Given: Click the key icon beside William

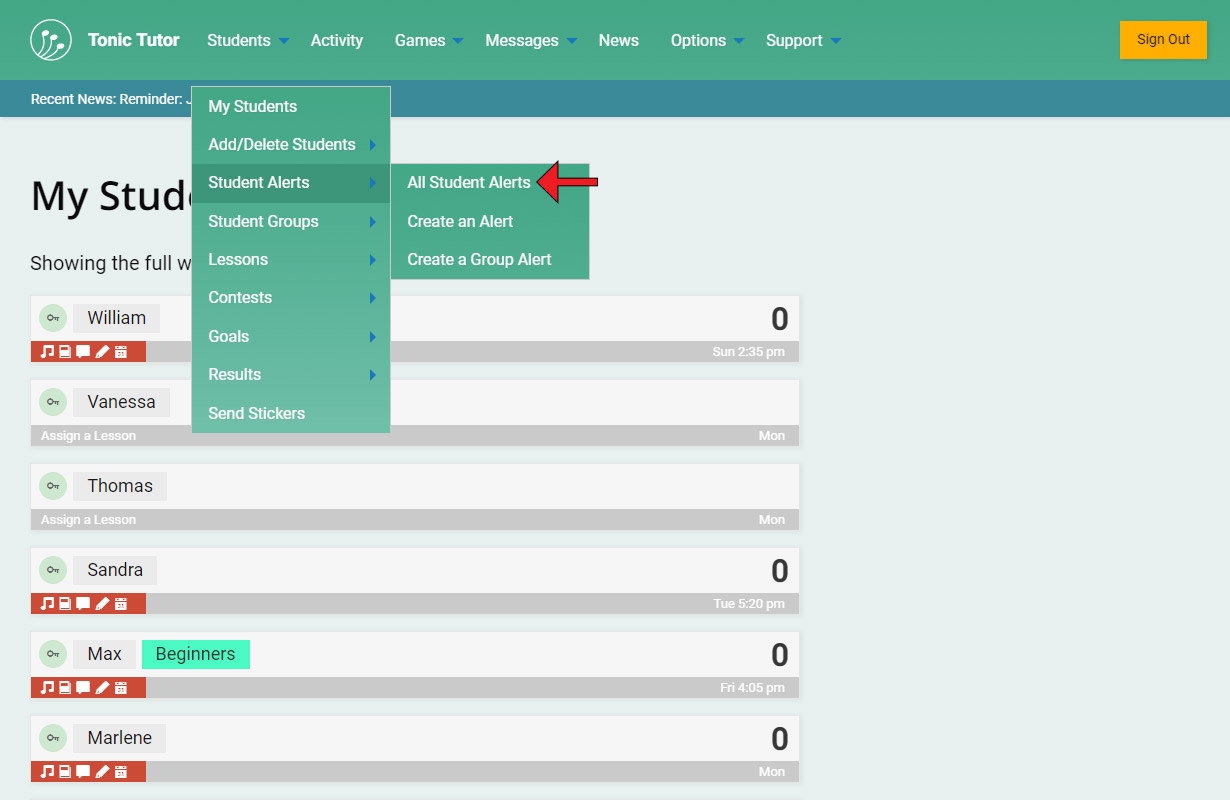Looking at the screenshot, I should tap(53, 318).
